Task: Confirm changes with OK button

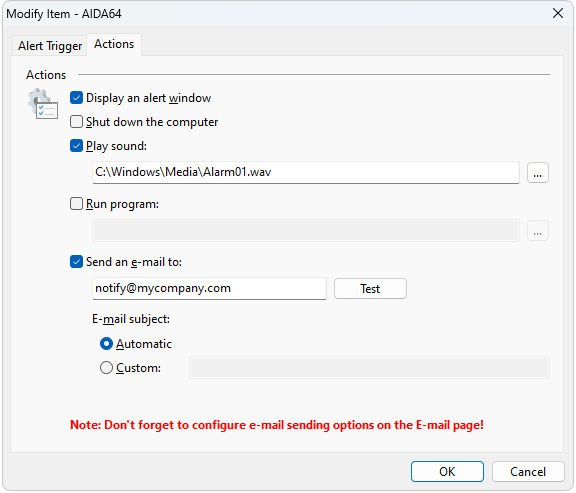Action: [447, 472]
